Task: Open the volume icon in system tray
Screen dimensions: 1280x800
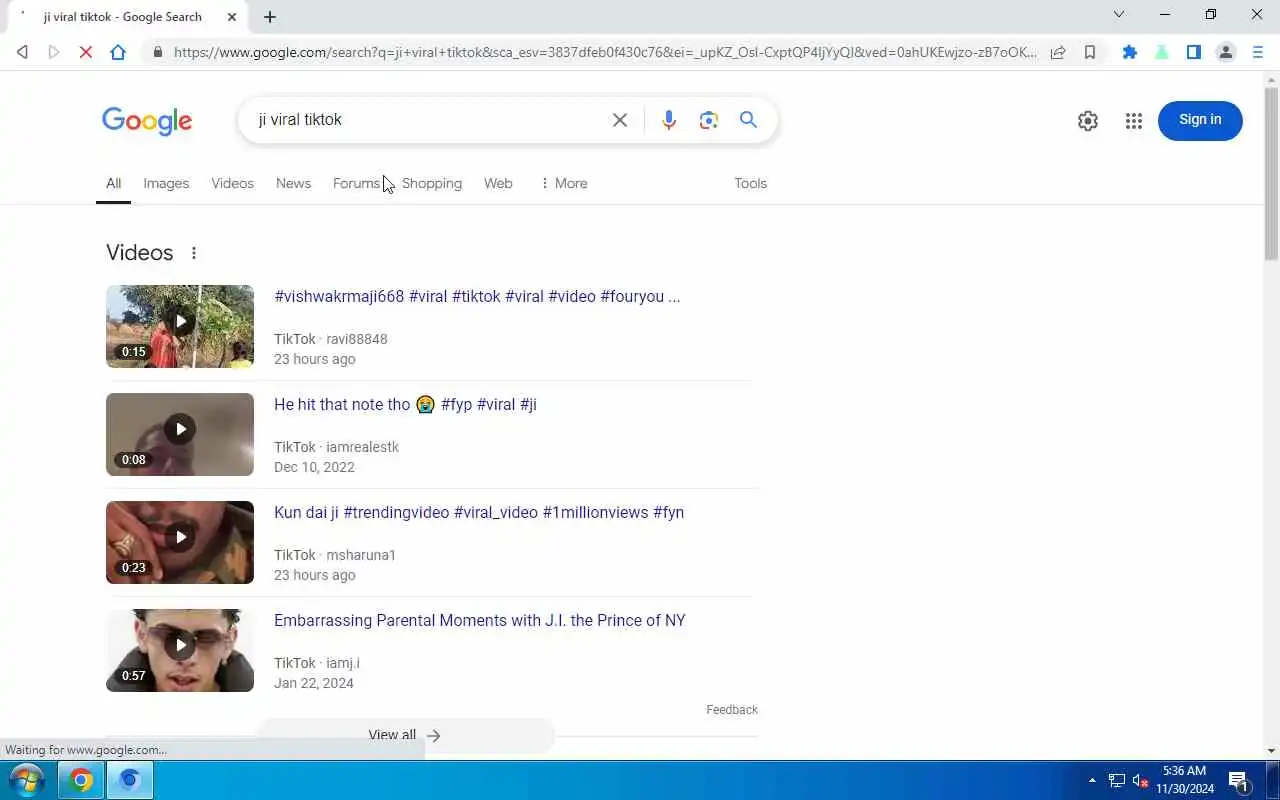Action: (x=1140, y=781)
